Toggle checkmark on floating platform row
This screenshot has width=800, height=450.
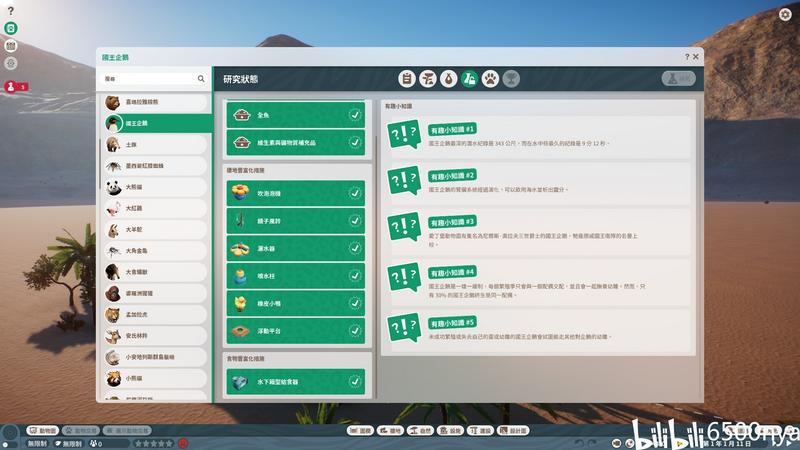pyautogui.click(x=355, y=331)
